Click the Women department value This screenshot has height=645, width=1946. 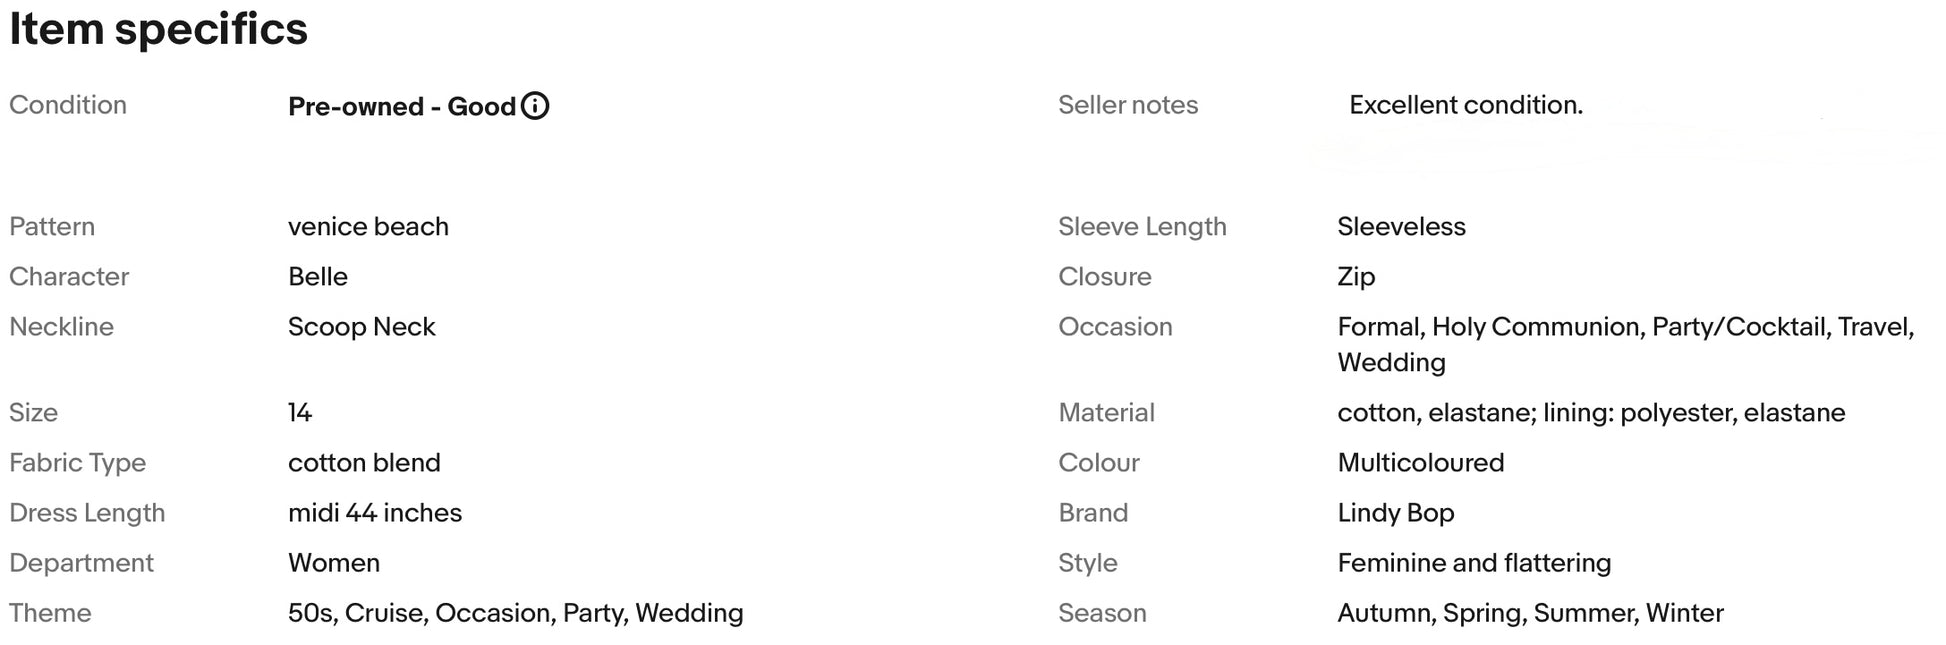point(334,563)
